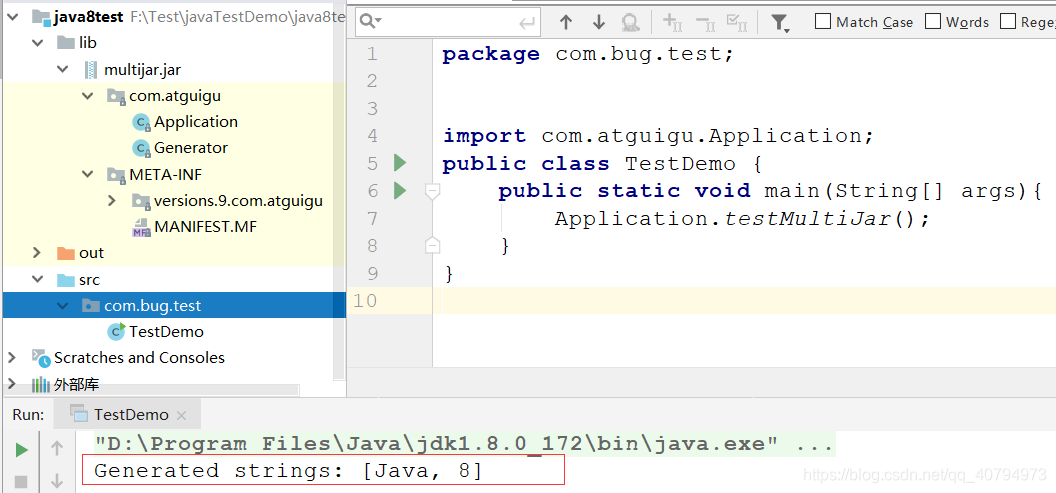The height and width of the screenshot is (493, 1056).
Task: Collapse META-INF folder chevron
Action: (87, 174)
